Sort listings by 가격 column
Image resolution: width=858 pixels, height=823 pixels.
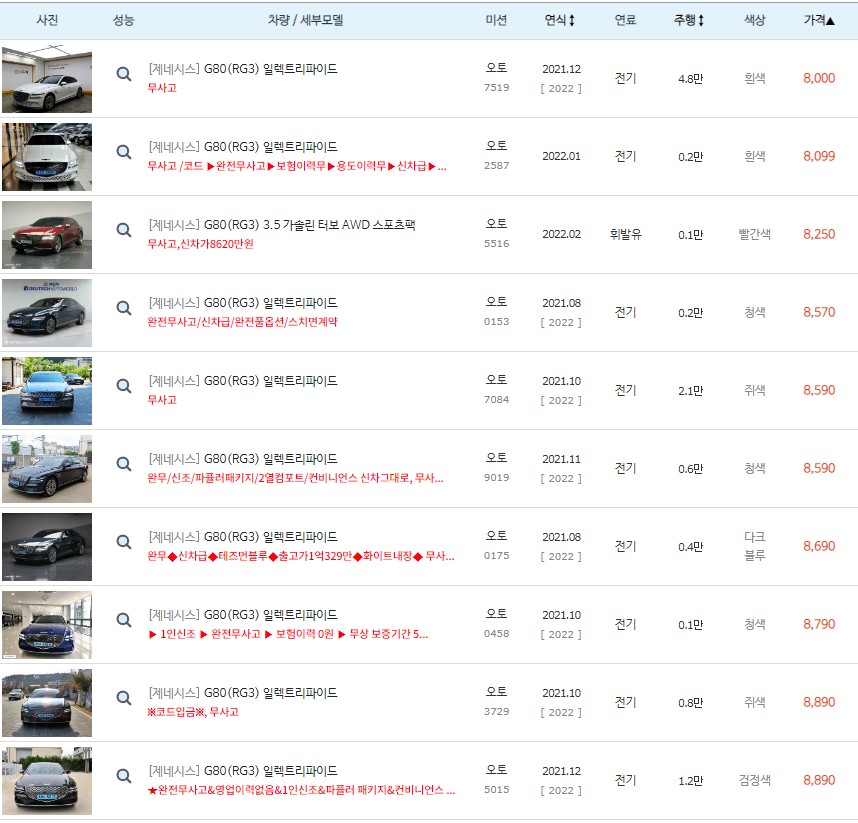[819, 20]
